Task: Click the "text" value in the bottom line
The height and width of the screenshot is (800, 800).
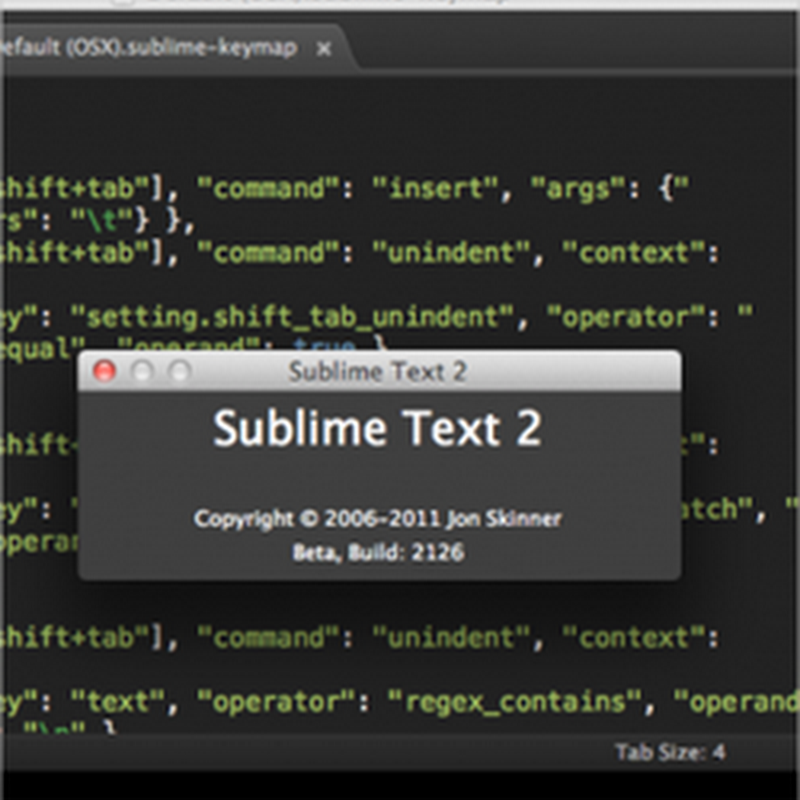Action: point(117,702)
